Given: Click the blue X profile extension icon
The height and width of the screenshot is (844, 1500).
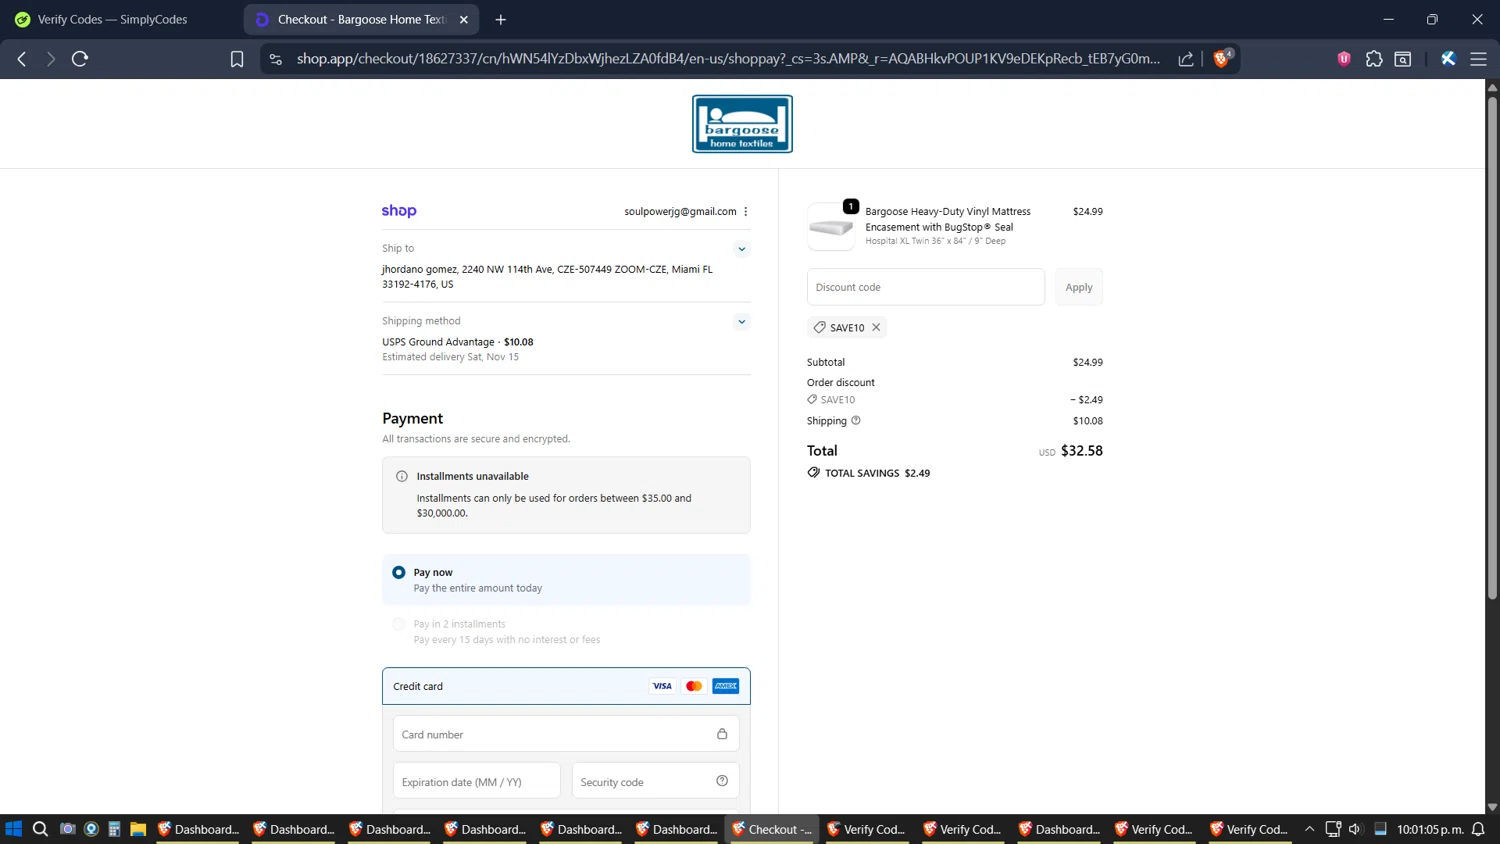Looking at the screenshot, I should [1448, 59].
